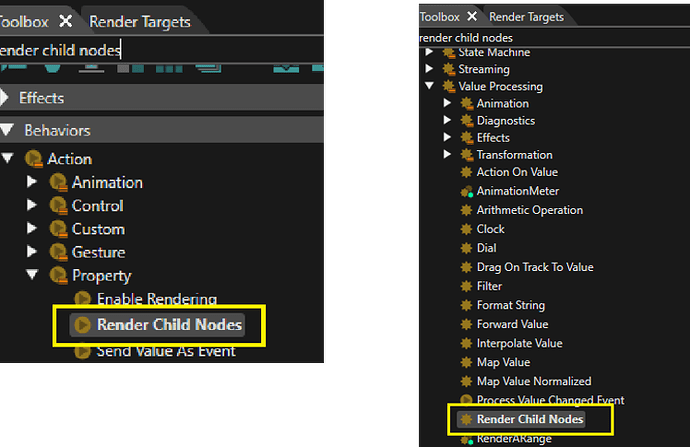Click the Clock gear icon

click(x=466, y=229)
